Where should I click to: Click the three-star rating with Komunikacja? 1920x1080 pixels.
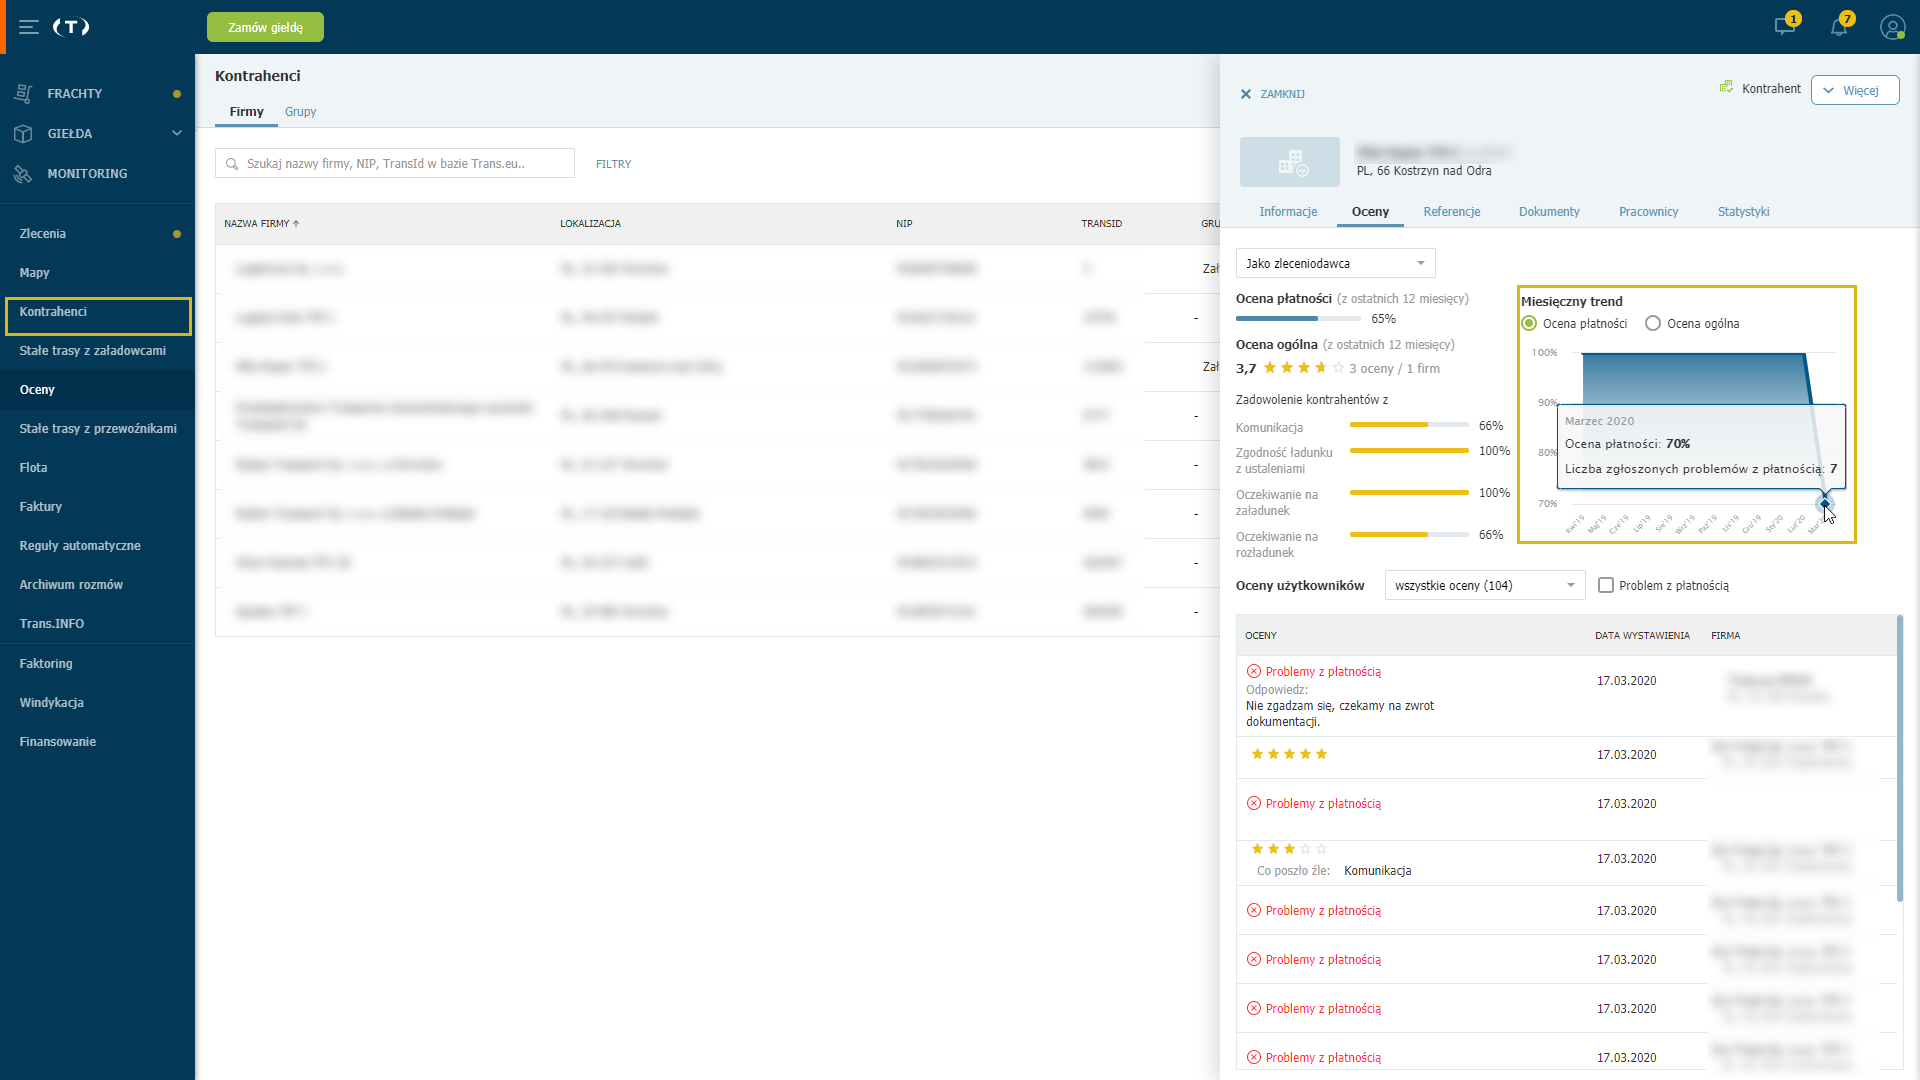coord(1289,849)
